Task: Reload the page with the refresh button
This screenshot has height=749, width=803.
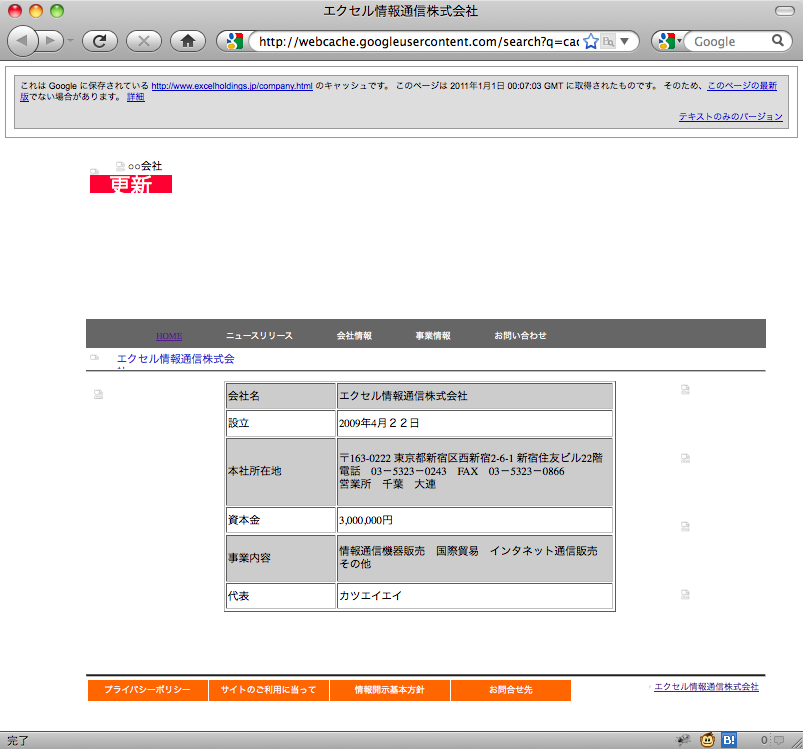Action: pyautogui.click(x=99, y=41)
